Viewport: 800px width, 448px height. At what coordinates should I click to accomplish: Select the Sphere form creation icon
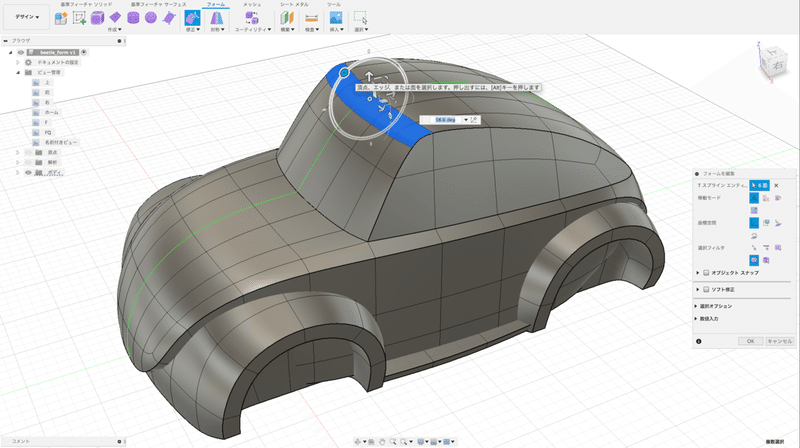pos(149,18)
